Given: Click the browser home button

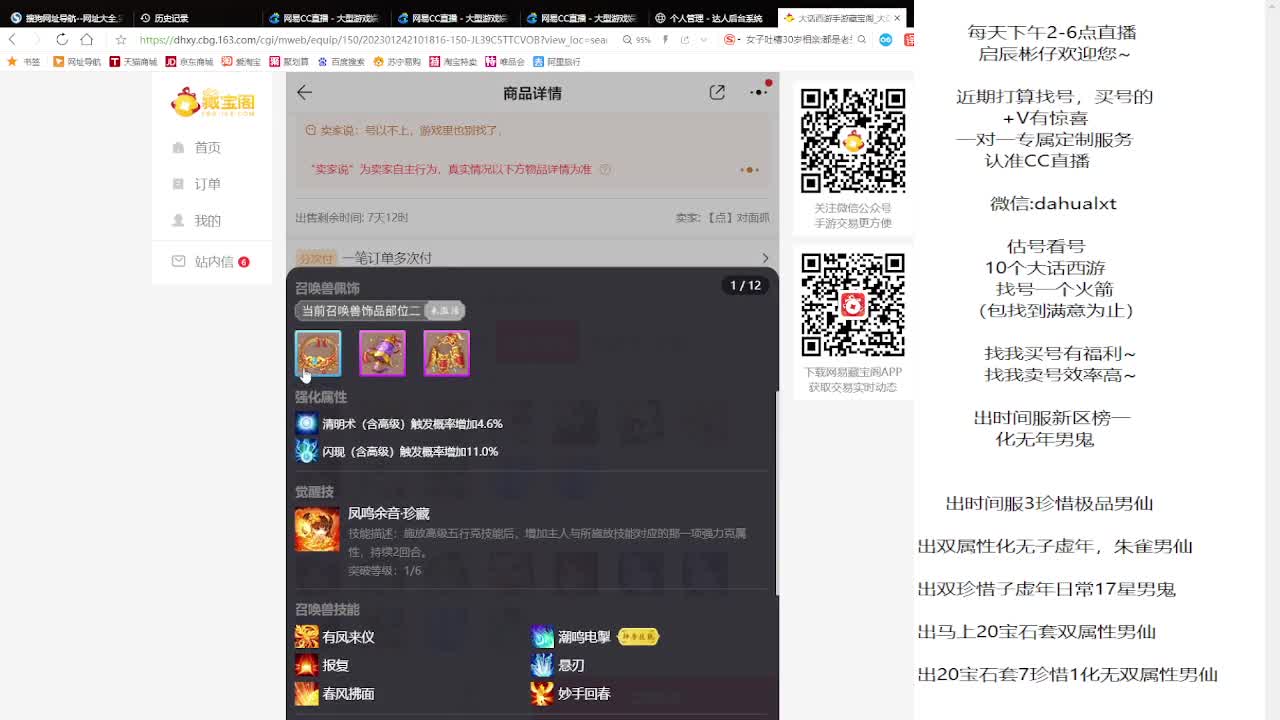Looking at the screenshot, I should click(86, 39).
